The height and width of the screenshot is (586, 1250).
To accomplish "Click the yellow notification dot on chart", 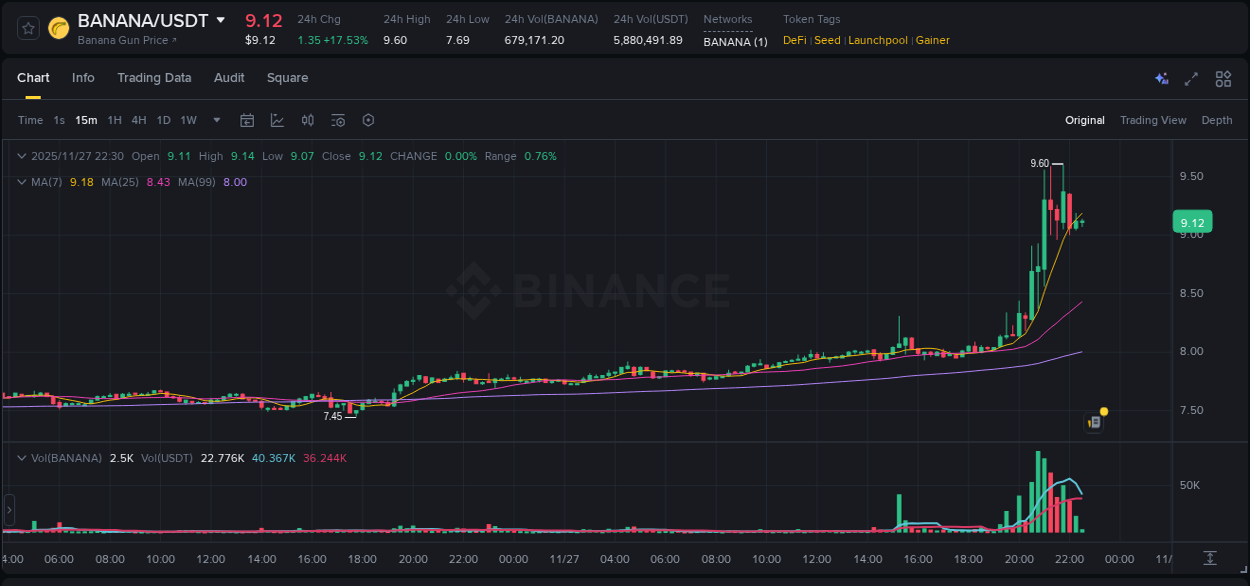I will pos(1102,411).
